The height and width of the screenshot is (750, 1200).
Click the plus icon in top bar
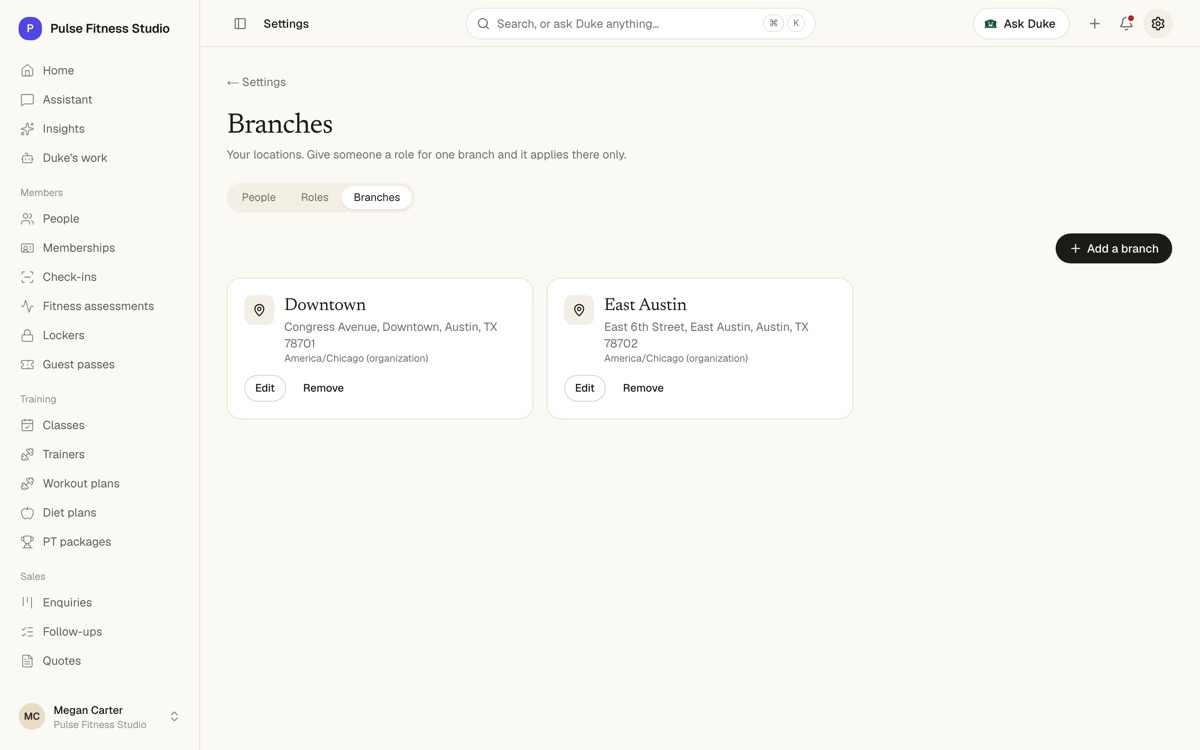pyautogui.click(x=1095, y=24)
